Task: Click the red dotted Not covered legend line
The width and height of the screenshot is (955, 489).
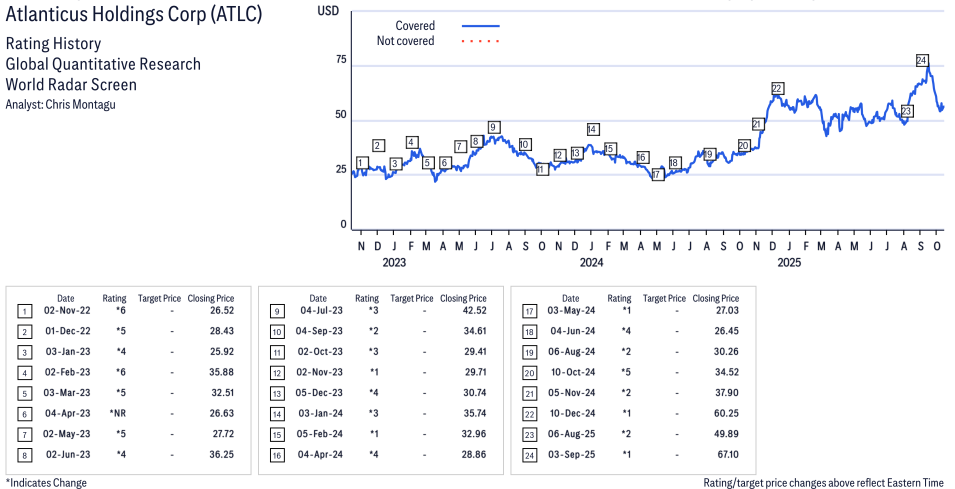Action: 481,41
